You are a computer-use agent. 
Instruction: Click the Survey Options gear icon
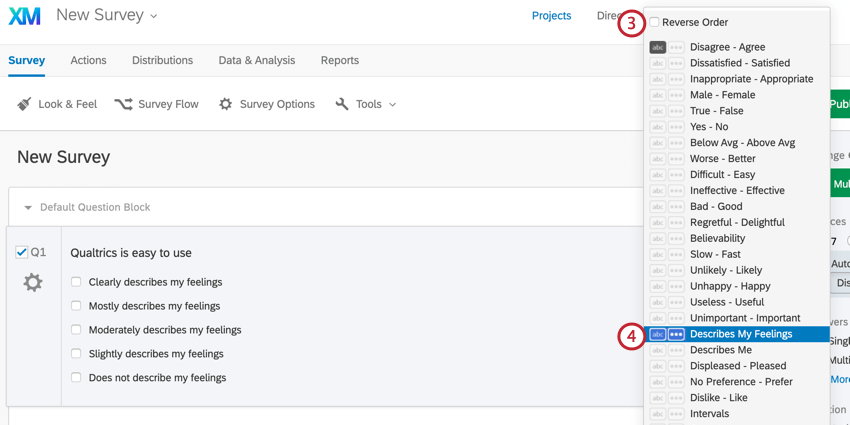226,104
